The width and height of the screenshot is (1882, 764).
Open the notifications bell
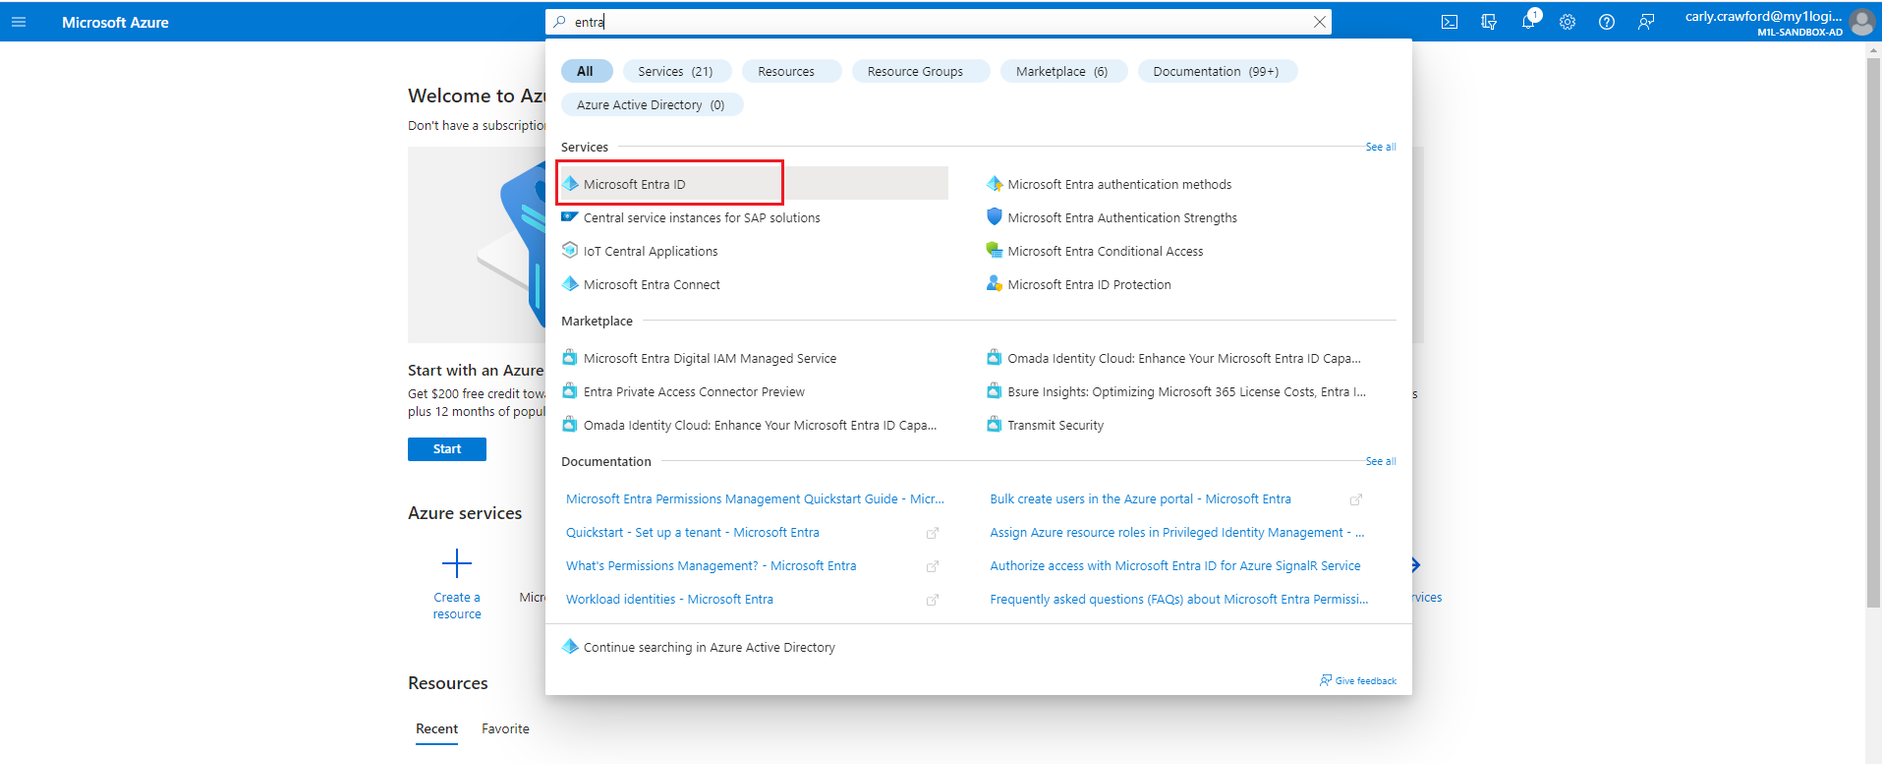(1528, 22)
